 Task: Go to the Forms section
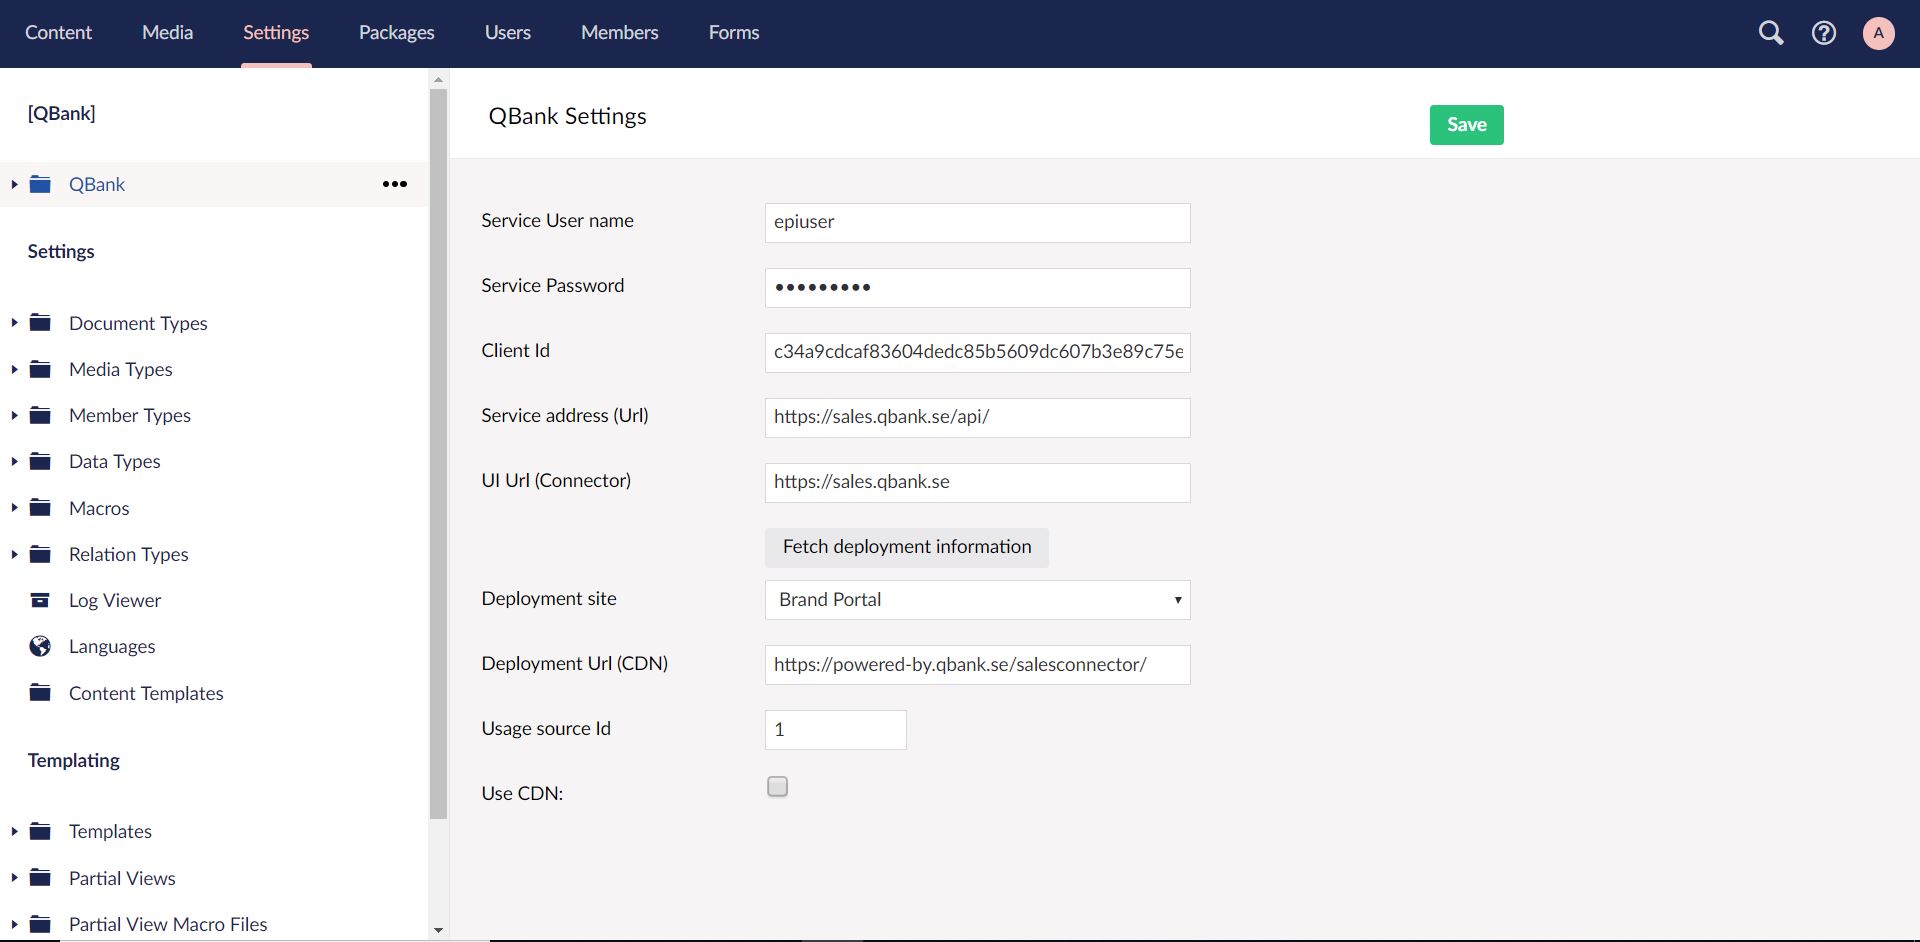pyautogui.click(x=734, y=33)
